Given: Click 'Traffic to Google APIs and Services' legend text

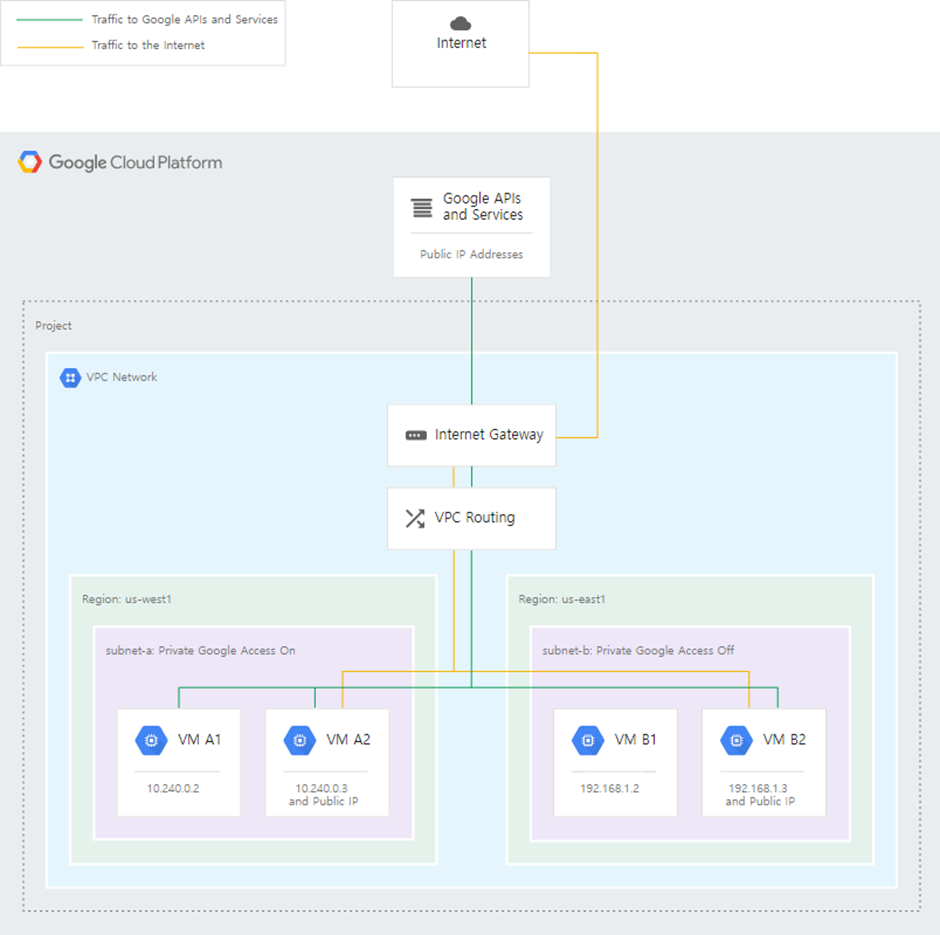Looking at the screenshot, I should [x=185, y=19].
